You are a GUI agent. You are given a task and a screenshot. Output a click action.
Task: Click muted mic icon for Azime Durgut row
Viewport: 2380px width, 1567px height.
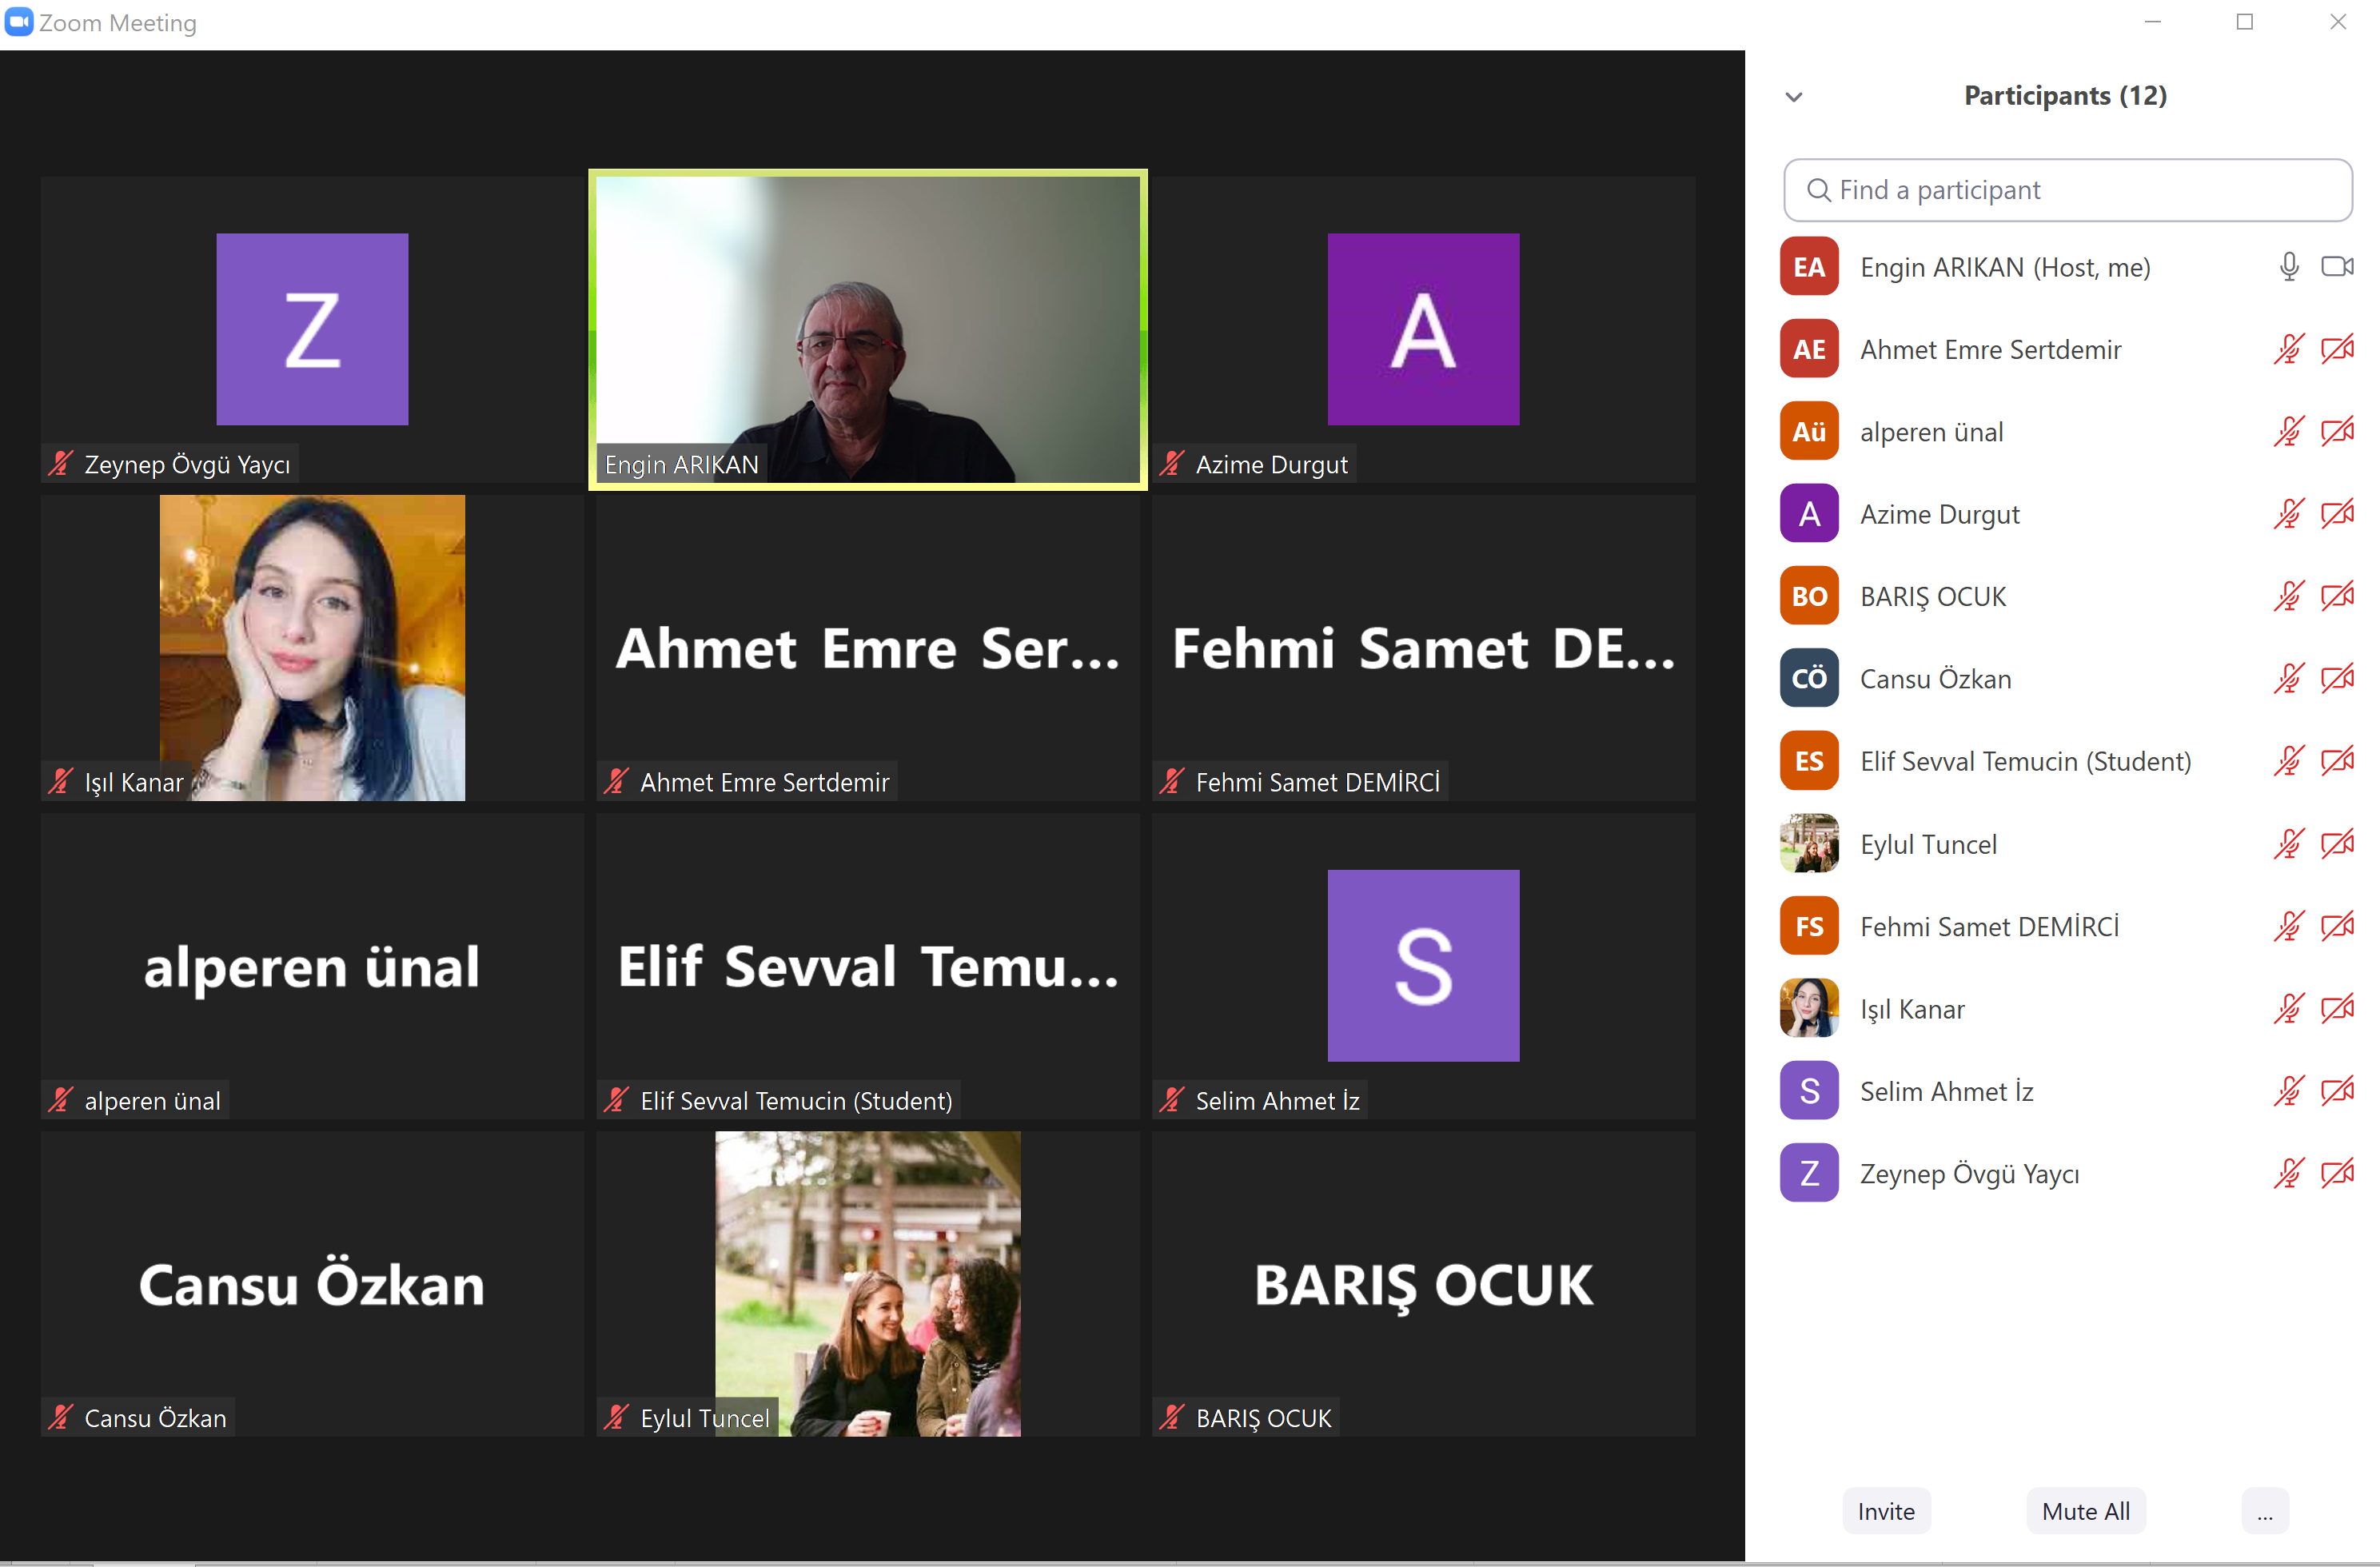coord(2288,514)
